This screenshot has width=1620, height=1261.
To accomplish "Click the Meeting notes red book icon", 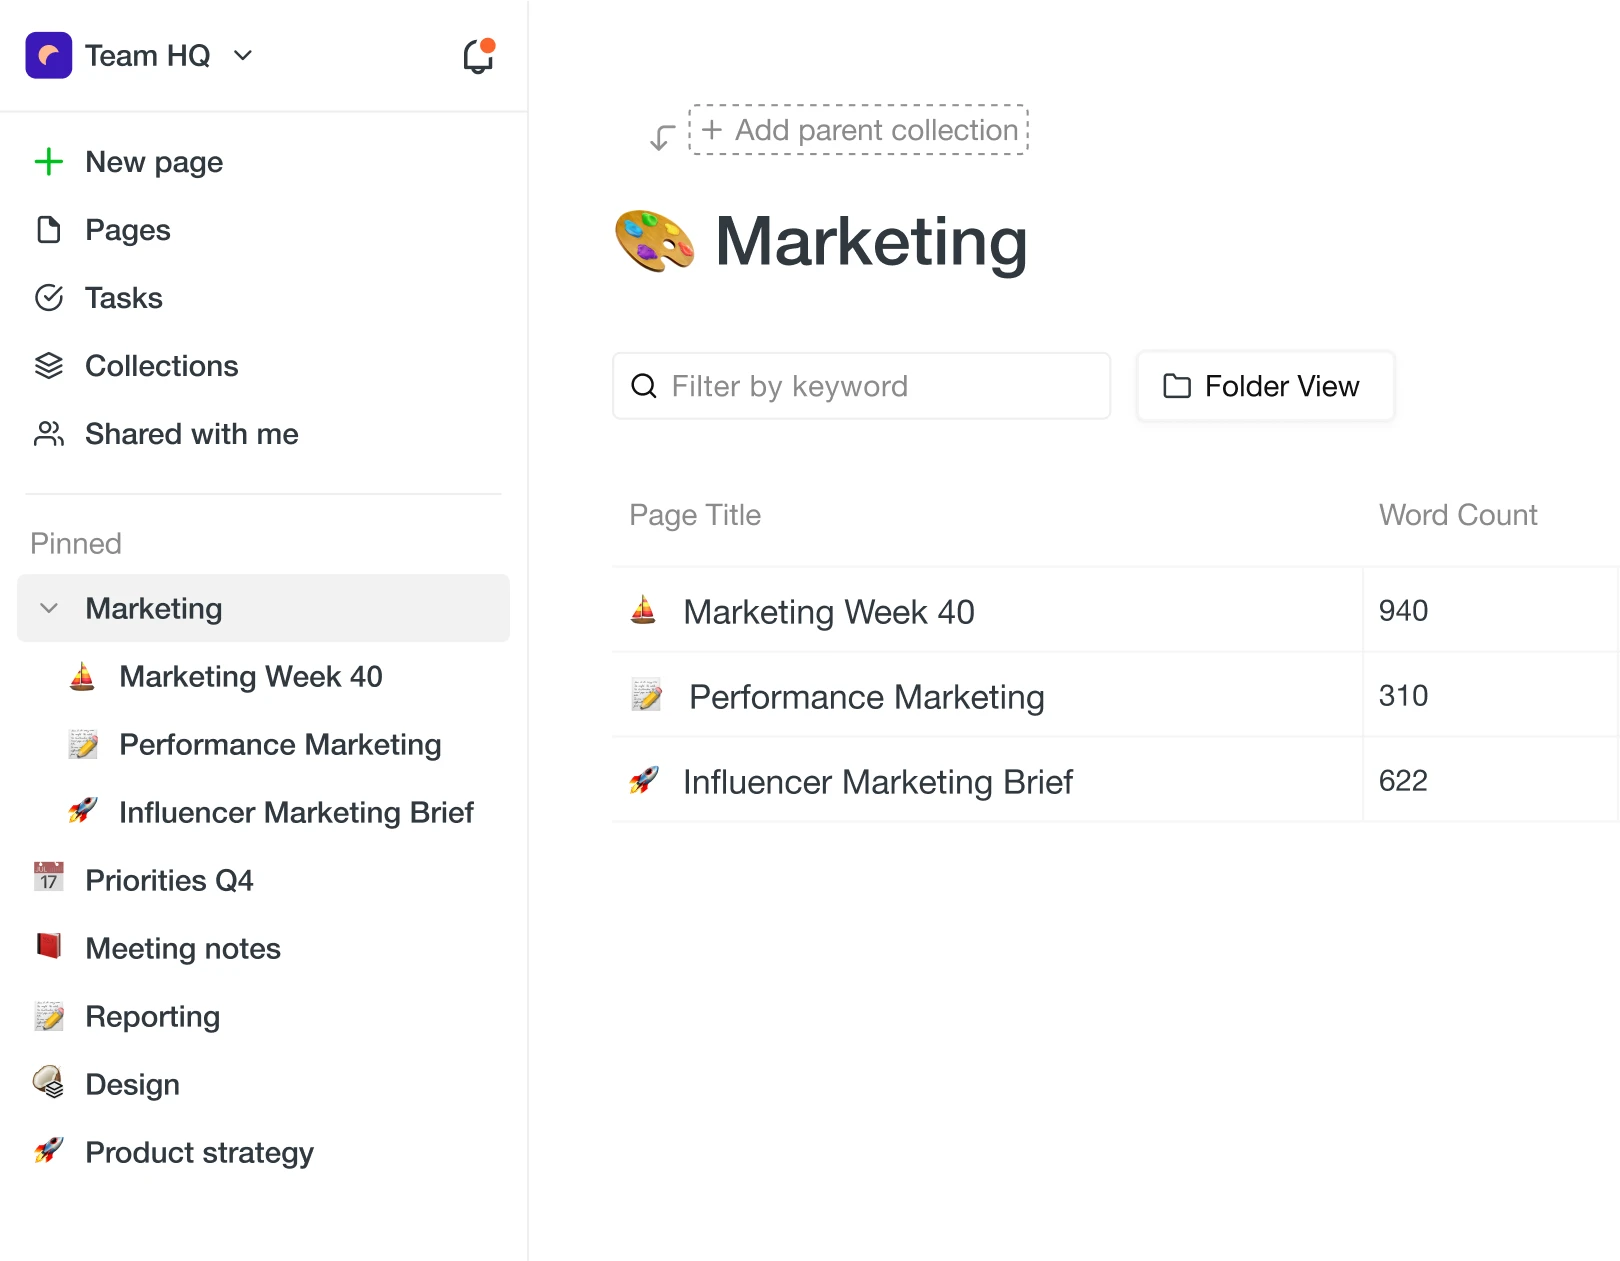I will 49,946.
